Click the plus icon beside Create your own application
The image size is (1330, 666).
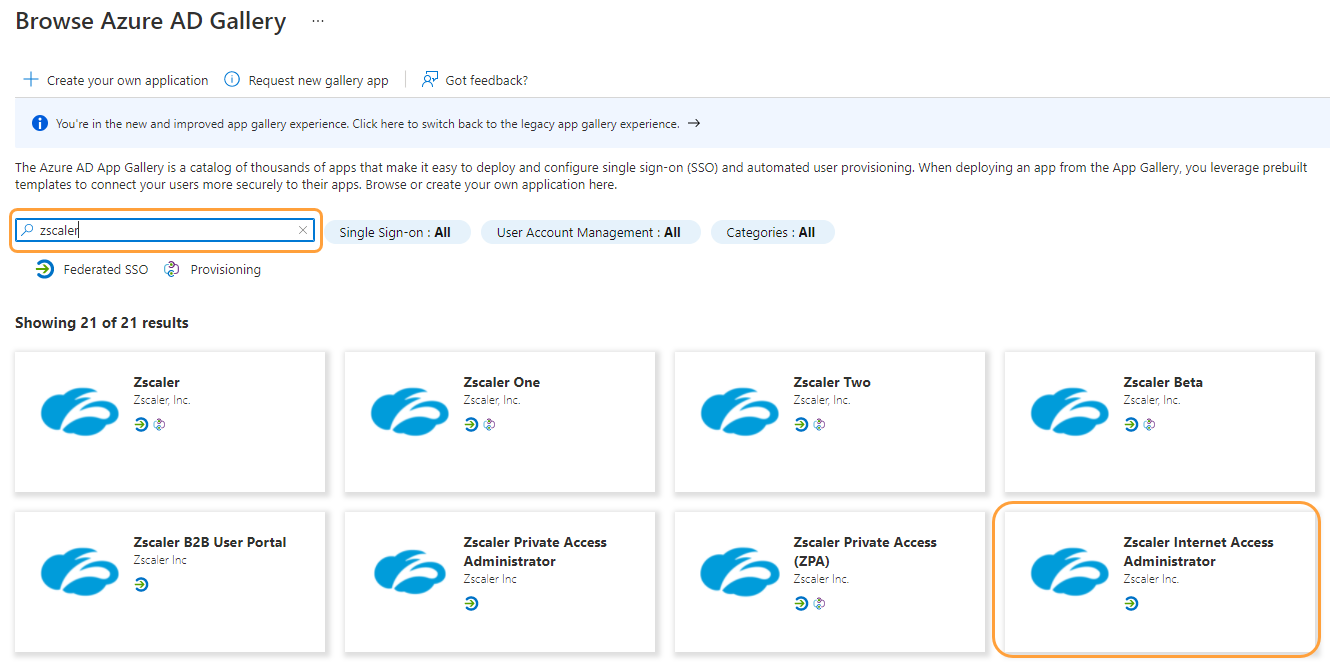(x=31, y=79)
